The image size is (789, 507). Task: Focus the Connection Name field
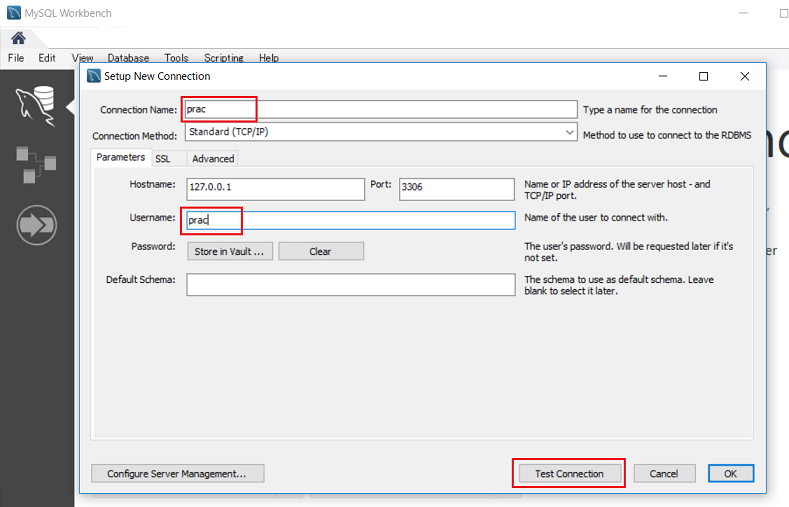click(381, 109)
